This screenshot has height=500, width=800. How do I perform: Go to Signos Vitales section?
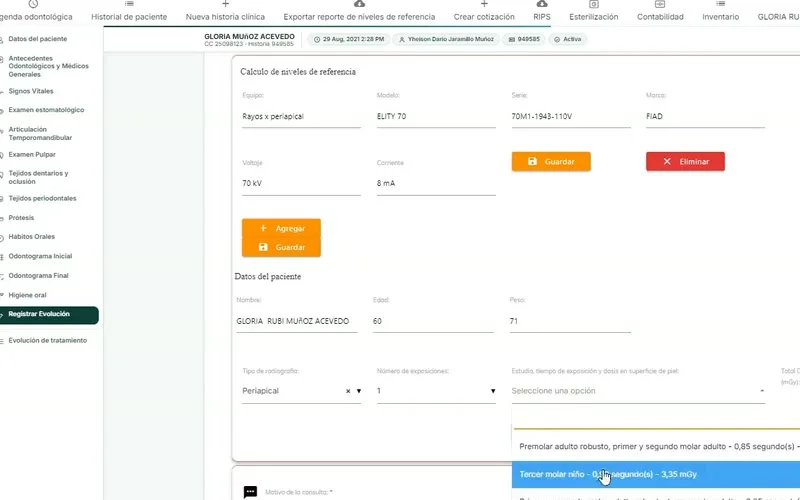point(31,91)
